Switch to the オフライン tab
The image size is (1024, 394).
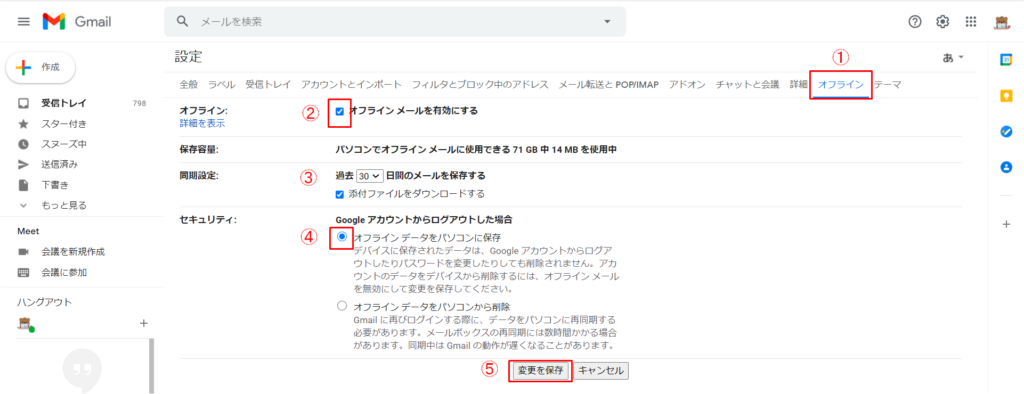point(841,84)
